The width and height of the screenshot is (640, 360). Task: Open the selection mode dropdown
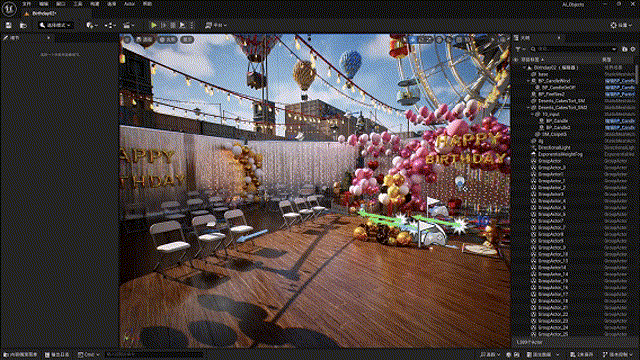click(x=56, y=25)
